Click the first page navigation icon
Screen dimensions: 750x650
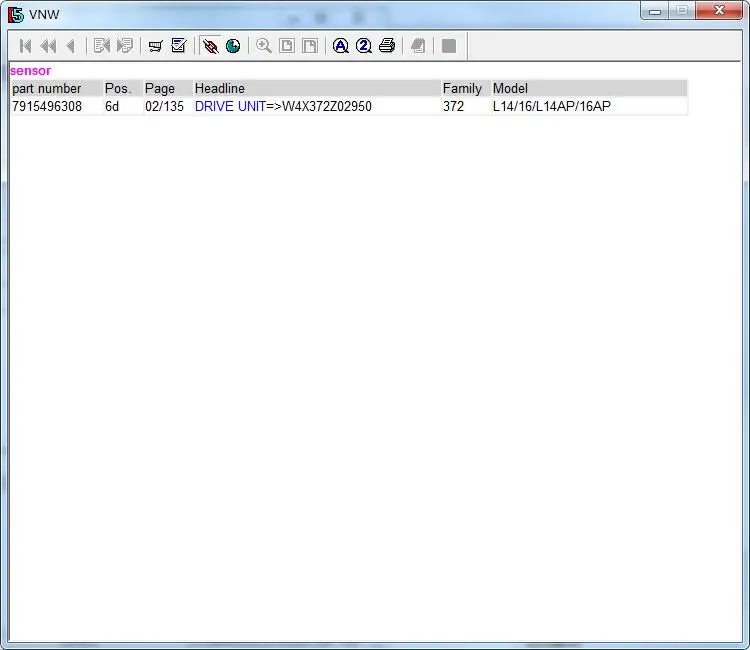coord(25,46)
